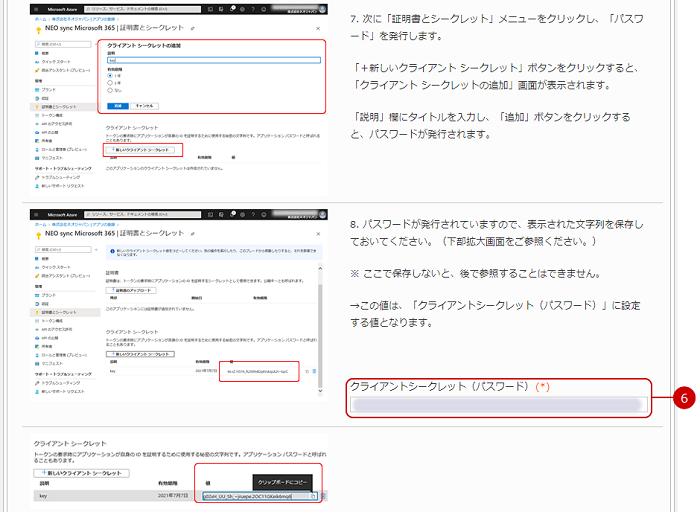Click step 8 instruction text パスワードが発行されています
The image size is (700, 512).
click(496, 233)
